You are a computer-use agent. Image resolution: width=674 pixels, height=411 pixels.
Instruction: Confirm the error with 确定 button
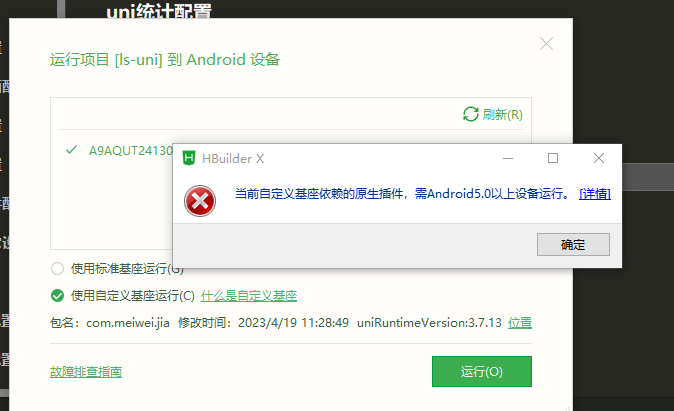click(x=573, y=244)
